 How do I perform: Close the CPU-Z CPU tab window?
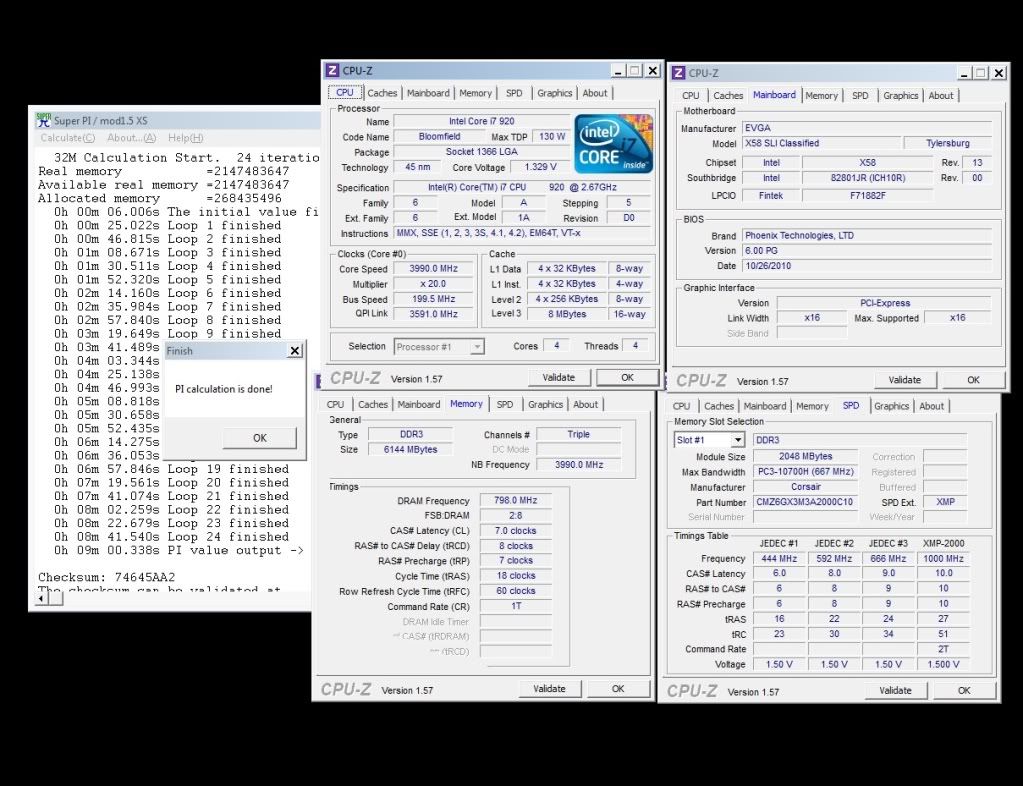[x=652, y=70]
